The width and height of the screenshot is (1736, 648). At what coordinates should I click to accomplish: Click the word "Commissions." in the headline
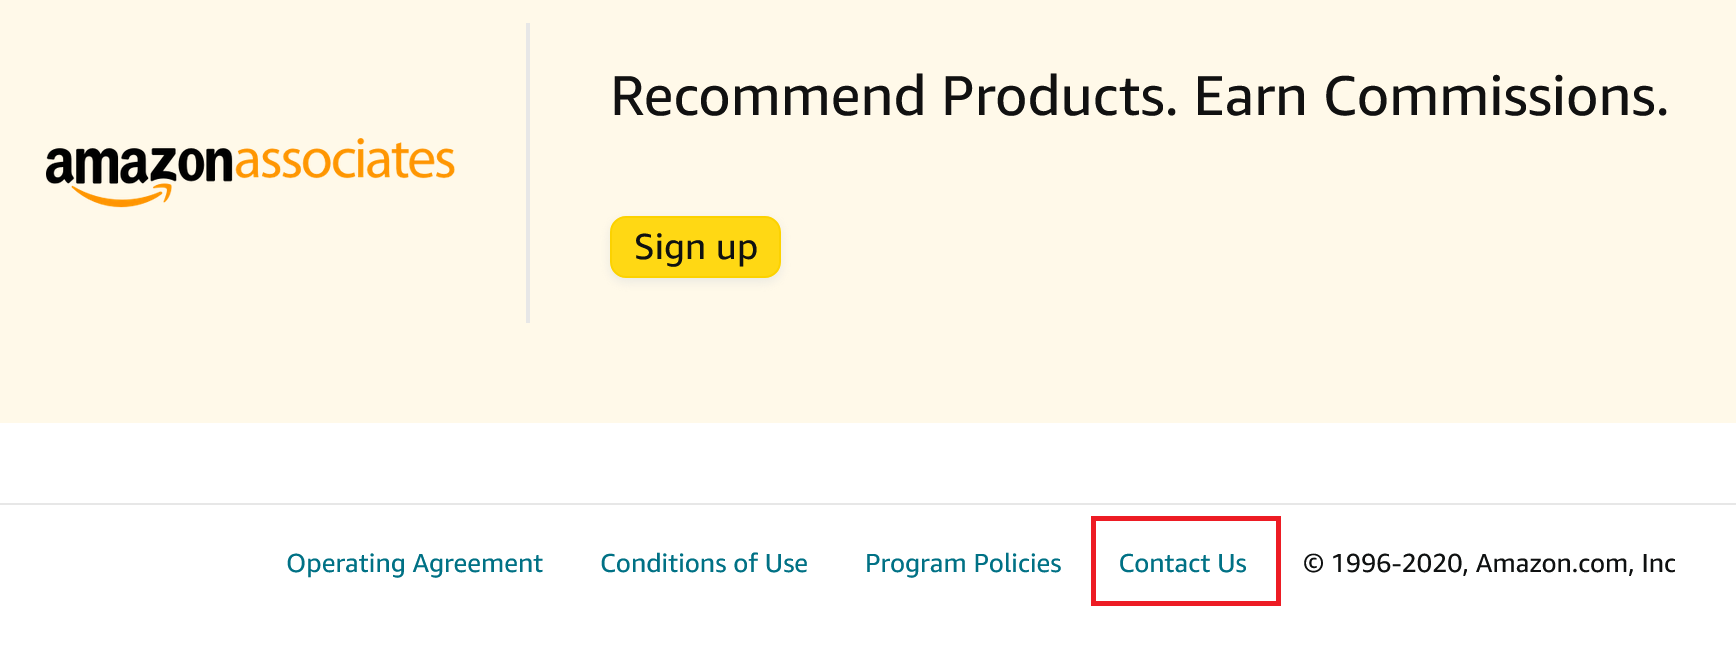click(x=1496, y=97)
